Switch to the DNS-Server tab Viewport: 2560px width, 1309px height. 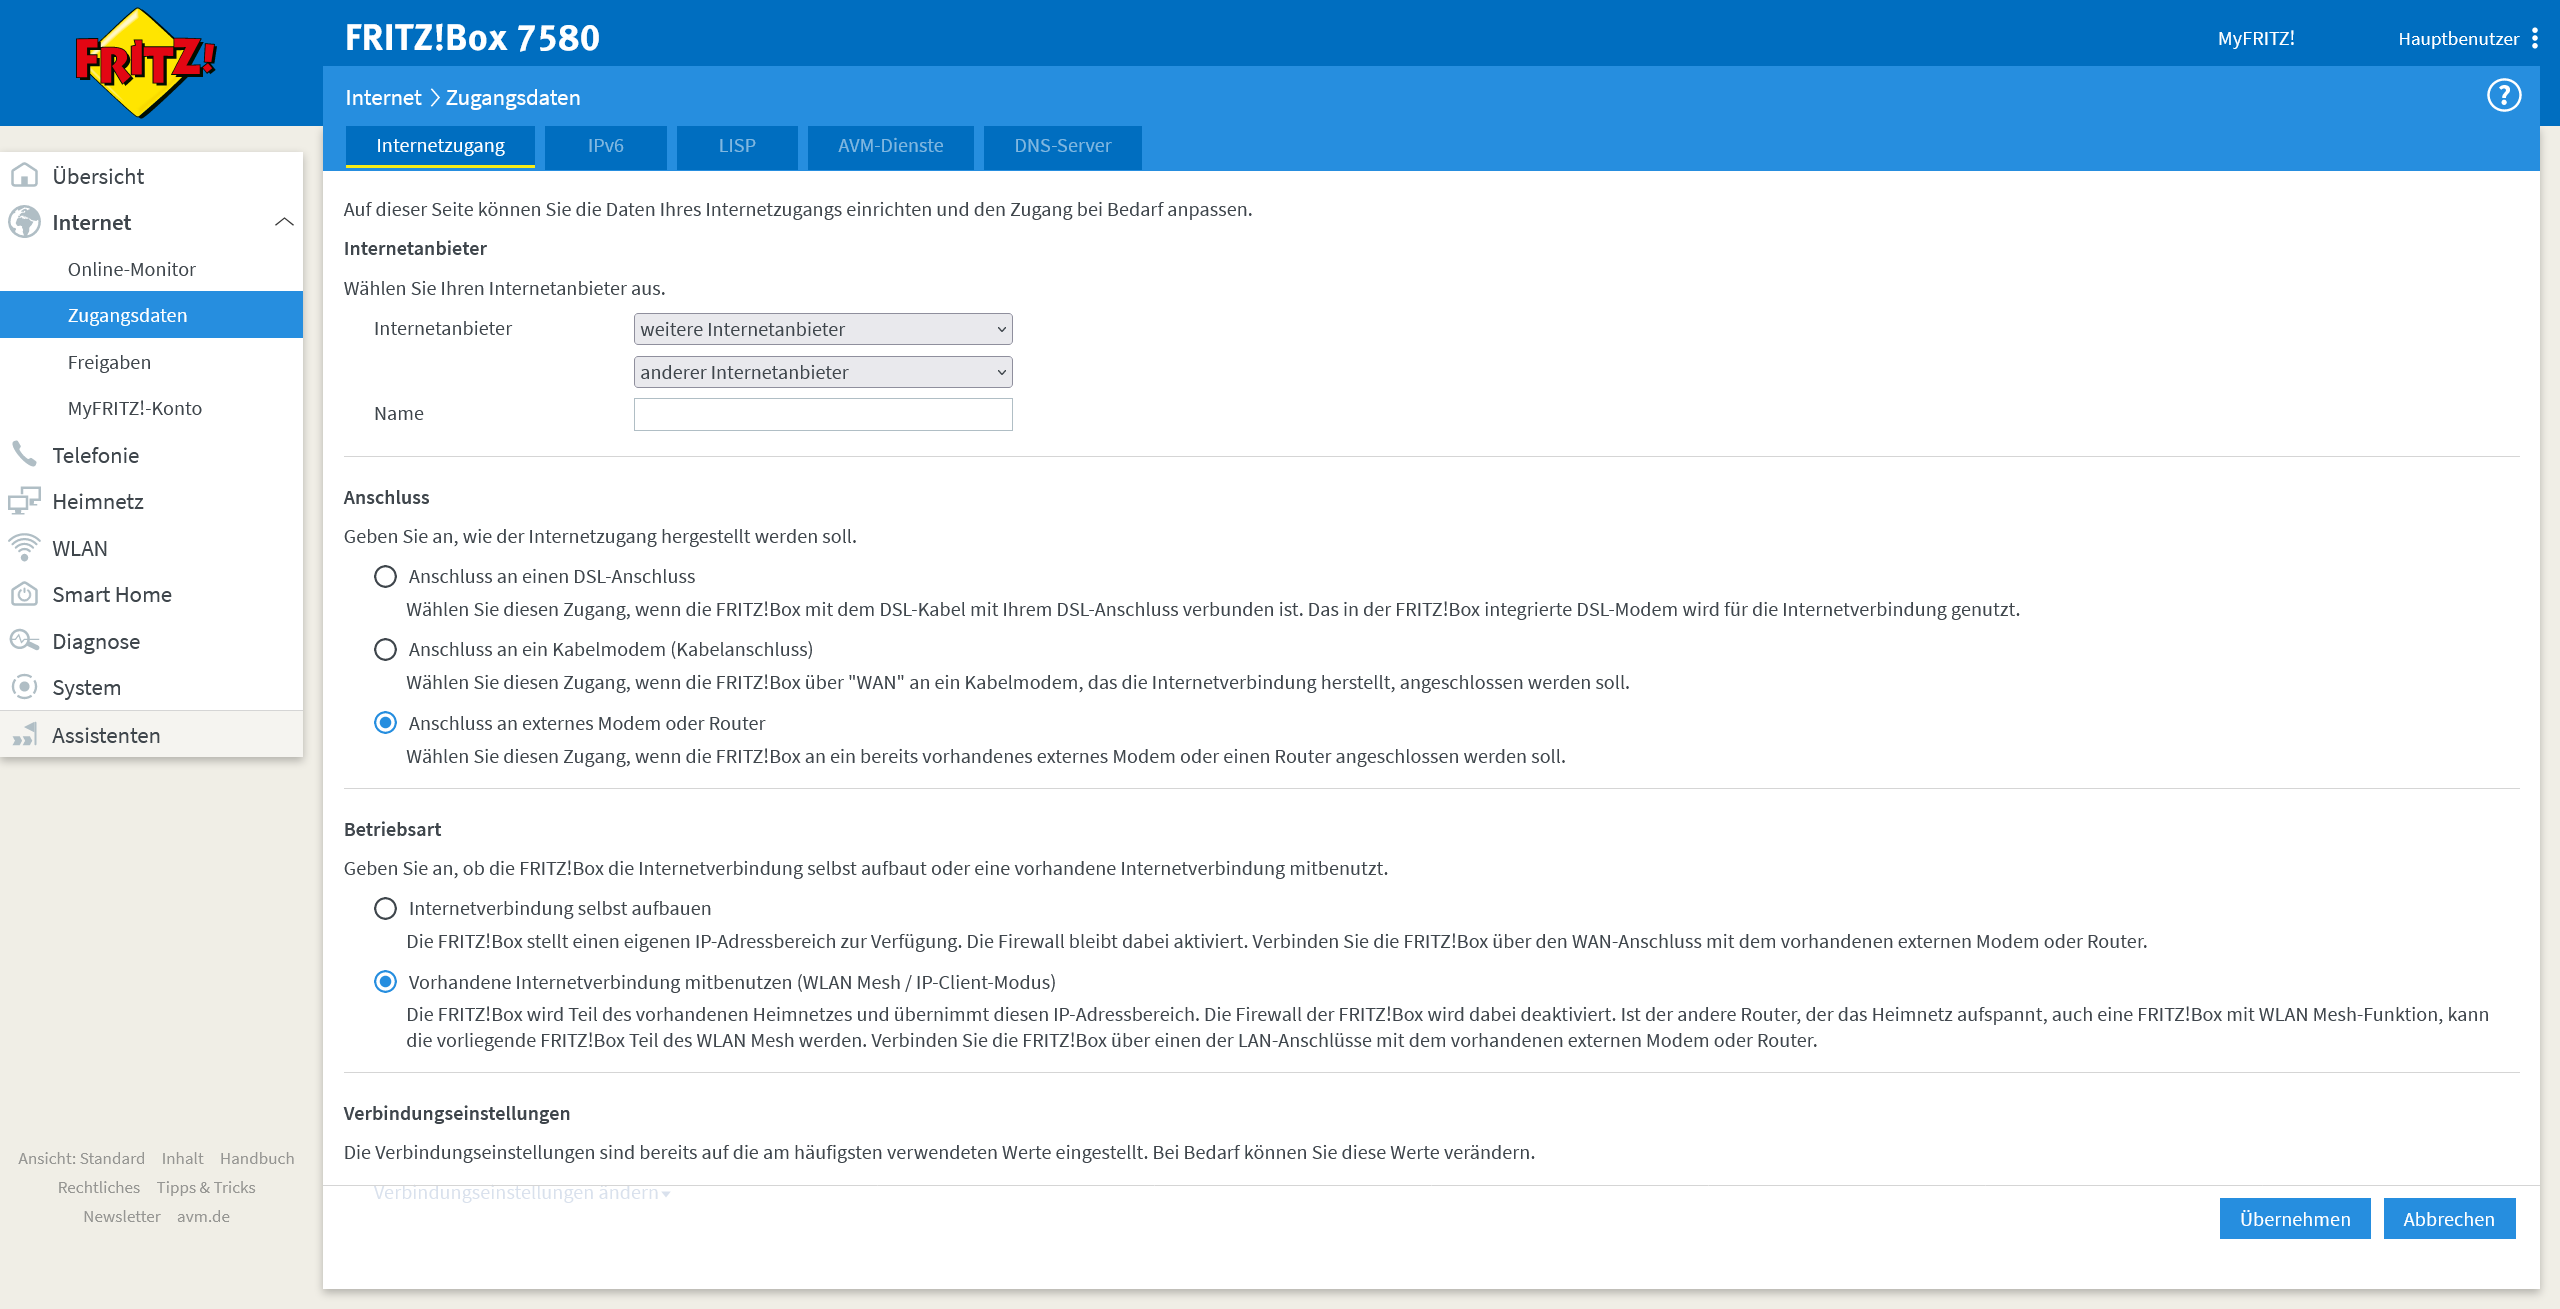(1063, 146)
